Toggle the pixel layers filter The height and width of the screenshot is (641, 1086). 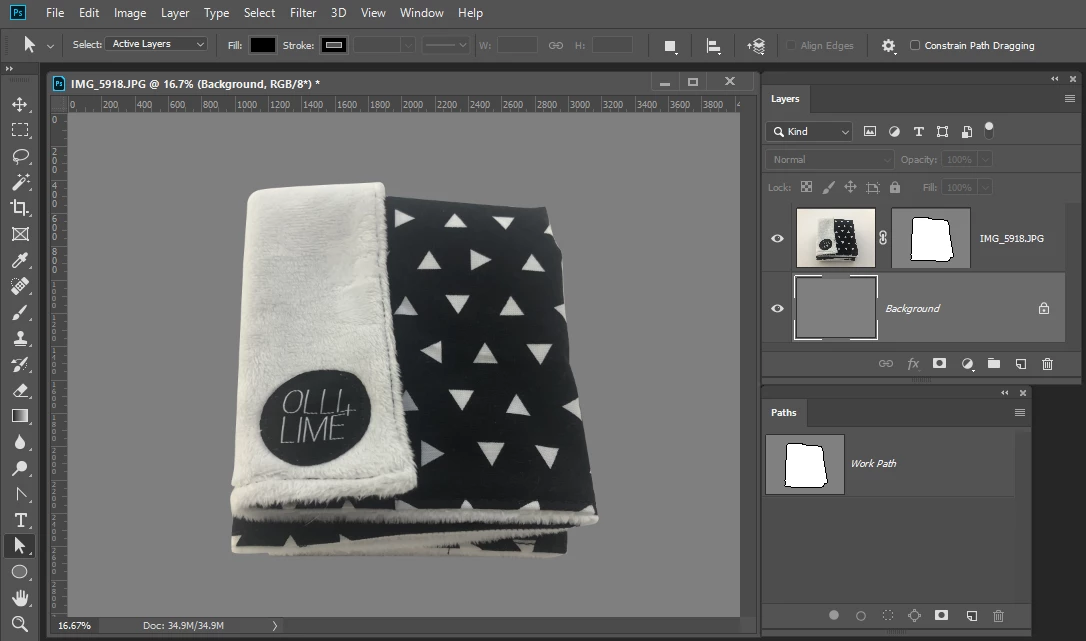click(870, 132)
